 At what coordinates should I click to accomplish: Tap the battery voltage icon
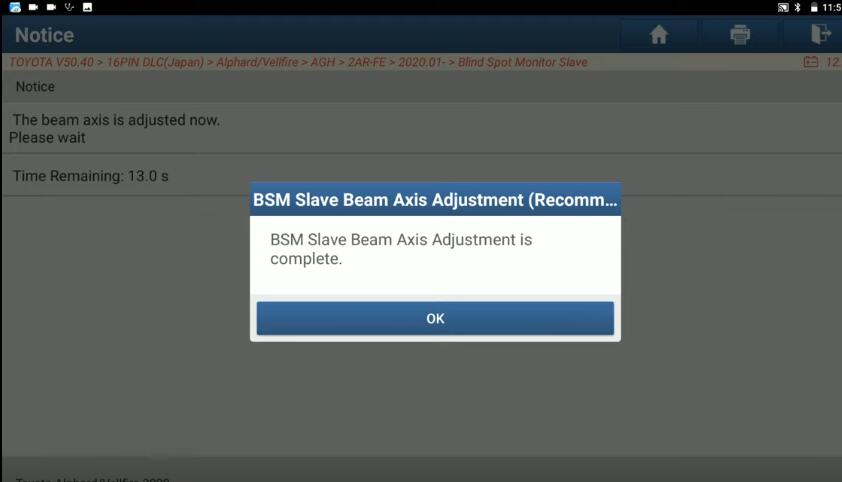point(811,62)
